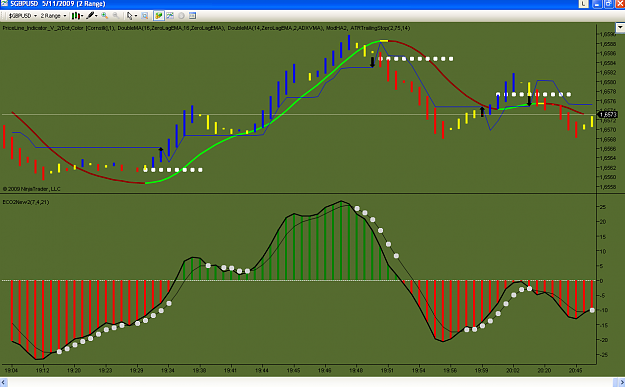Click the 19:04 time axis label
625x387 pixels.
11,370
